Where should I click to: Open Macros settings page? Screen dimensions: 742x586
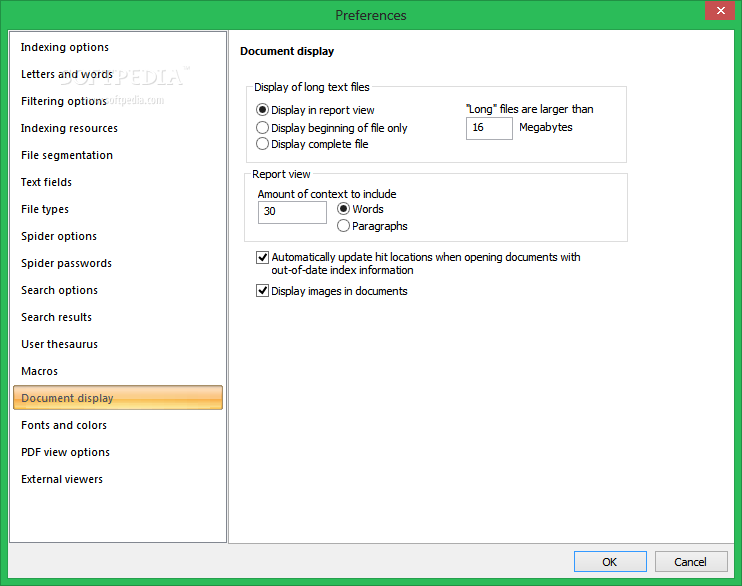(x=118, y=371)
